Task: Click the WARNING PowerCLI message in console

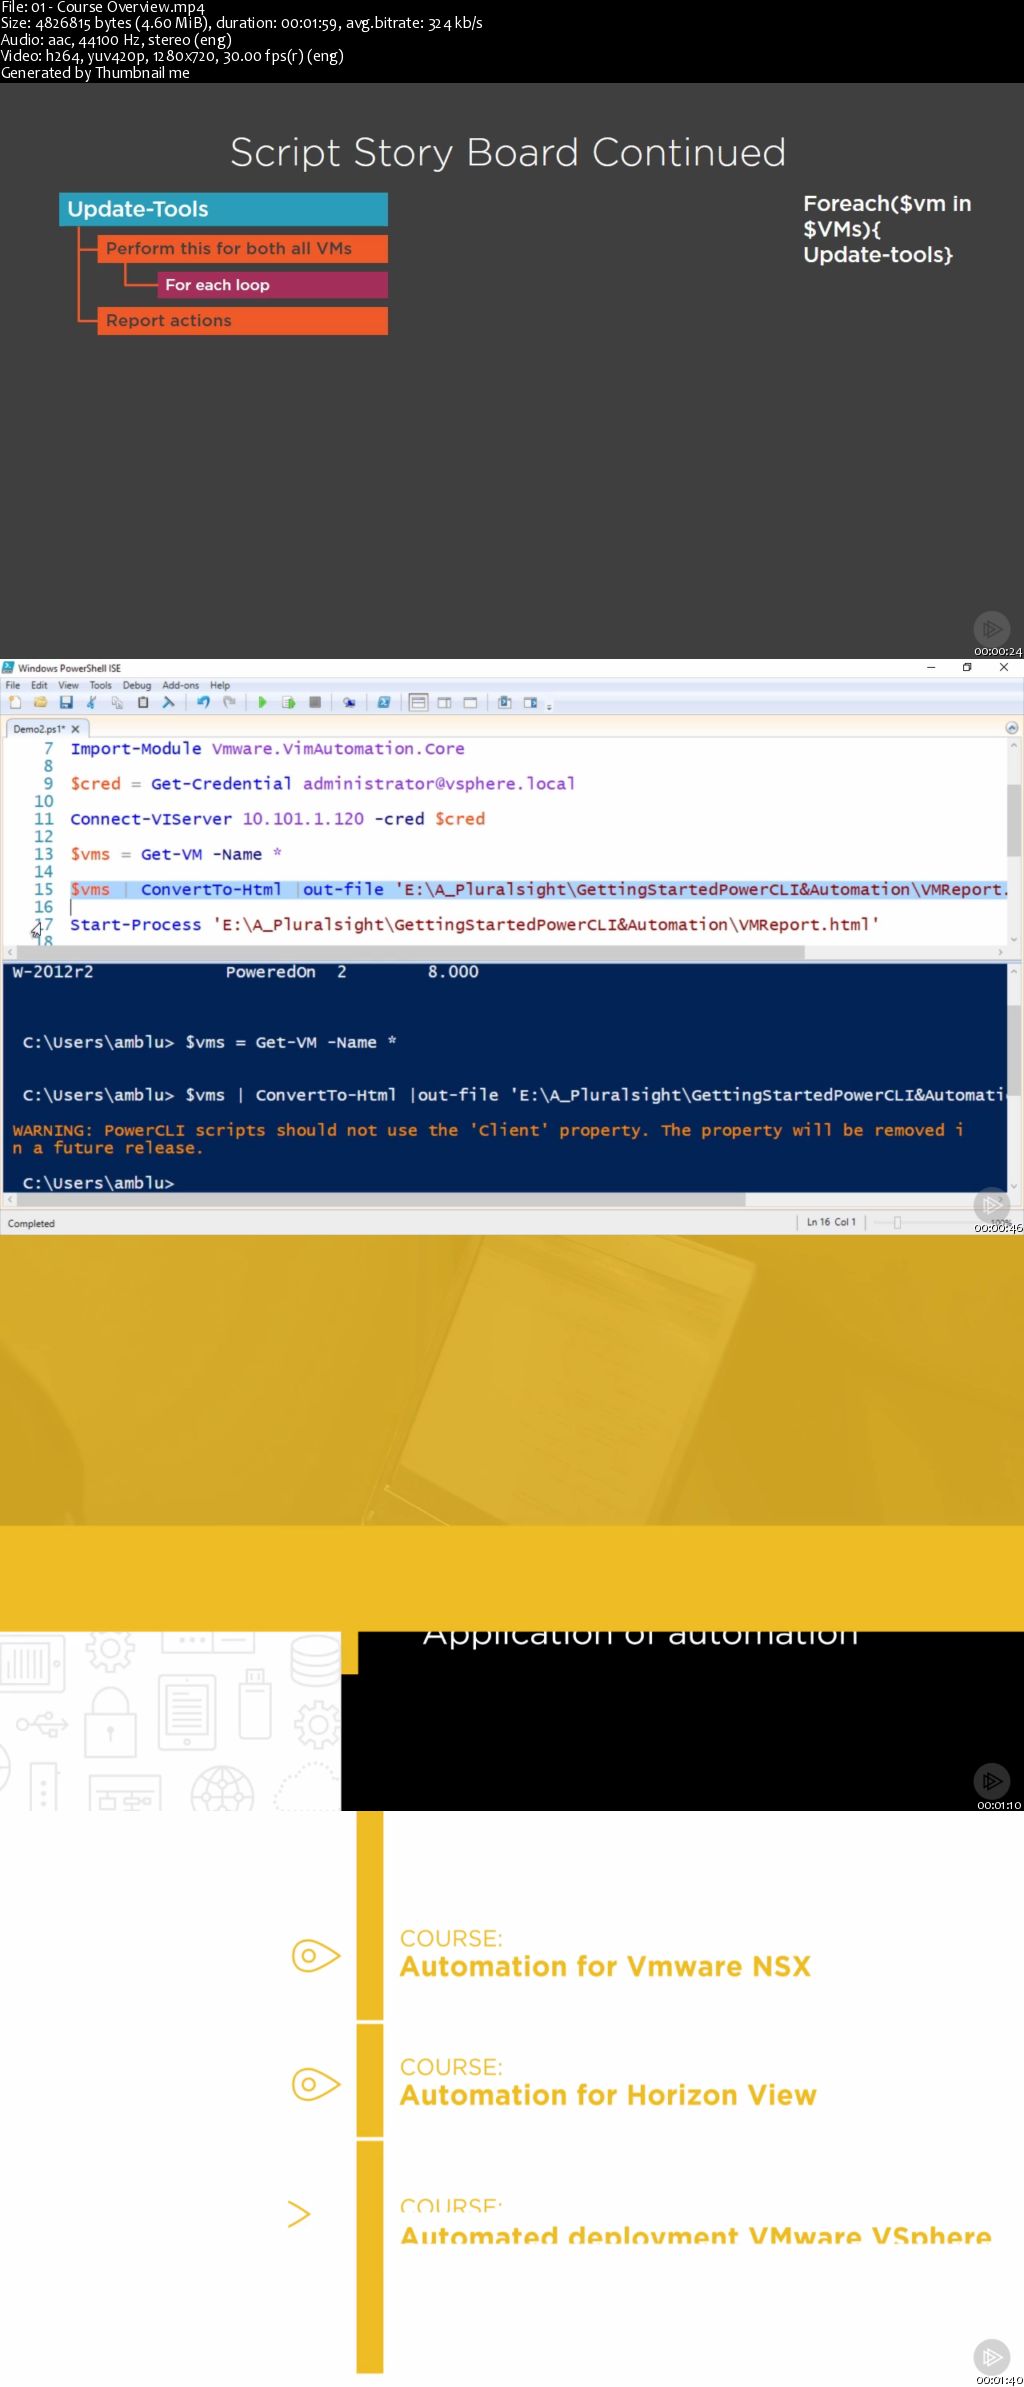Action: (x=488, y=1139)
